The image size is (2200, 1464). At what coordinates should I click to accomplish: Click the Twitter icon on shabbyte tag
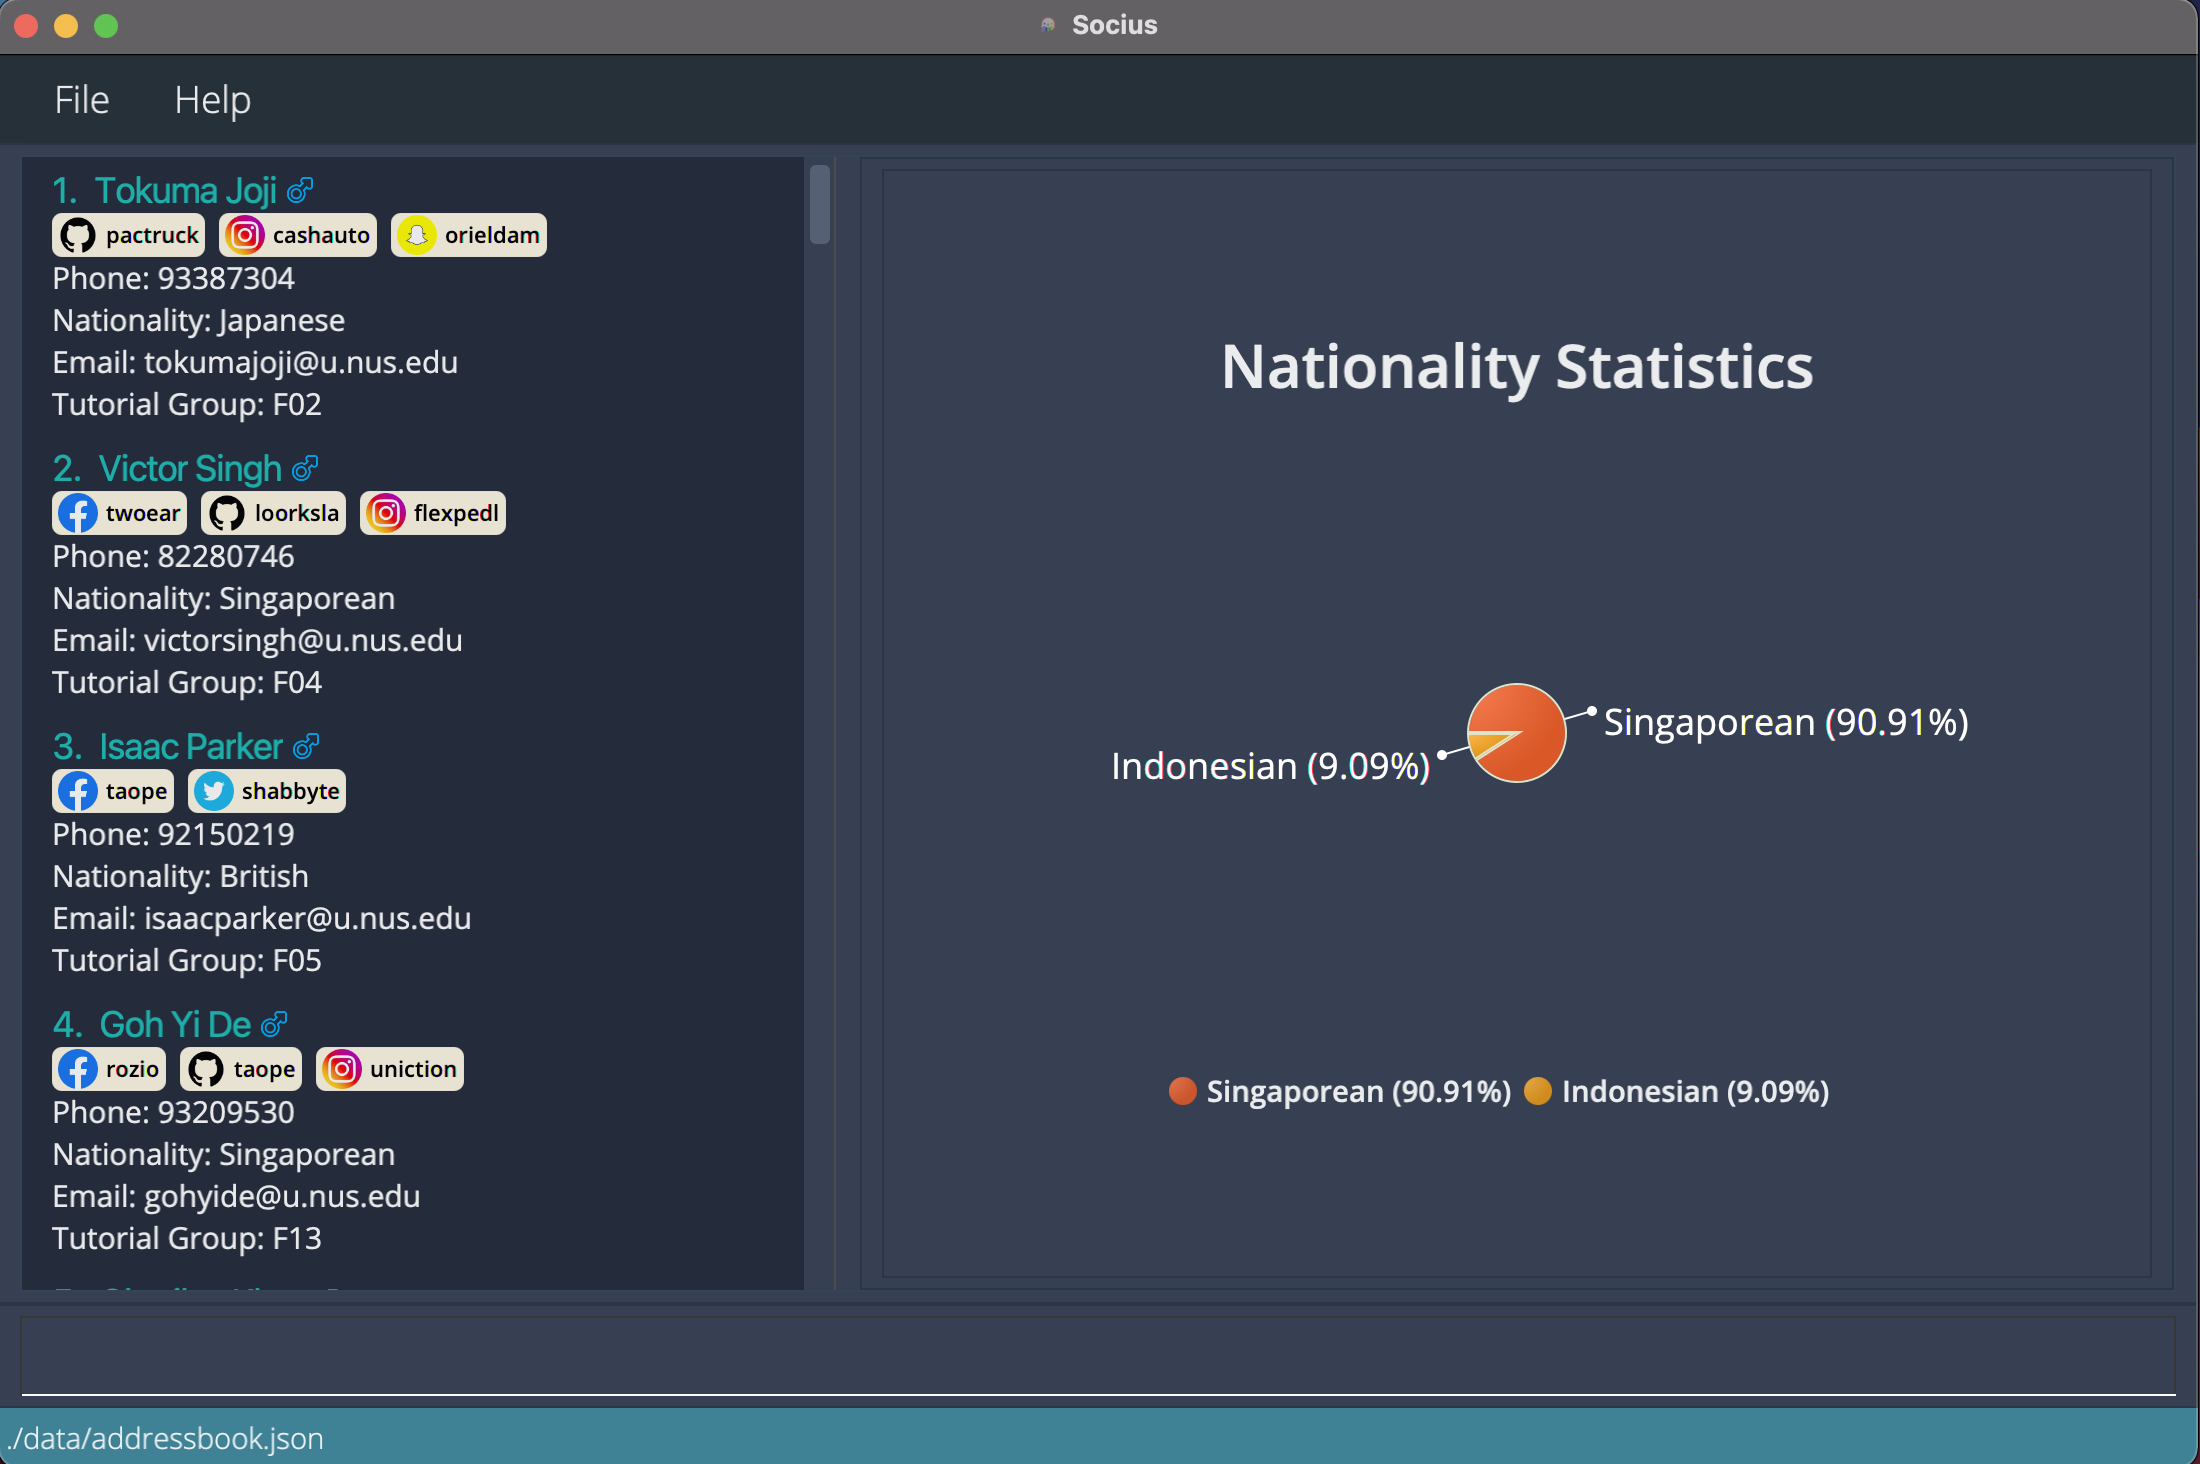pos(214,791)
